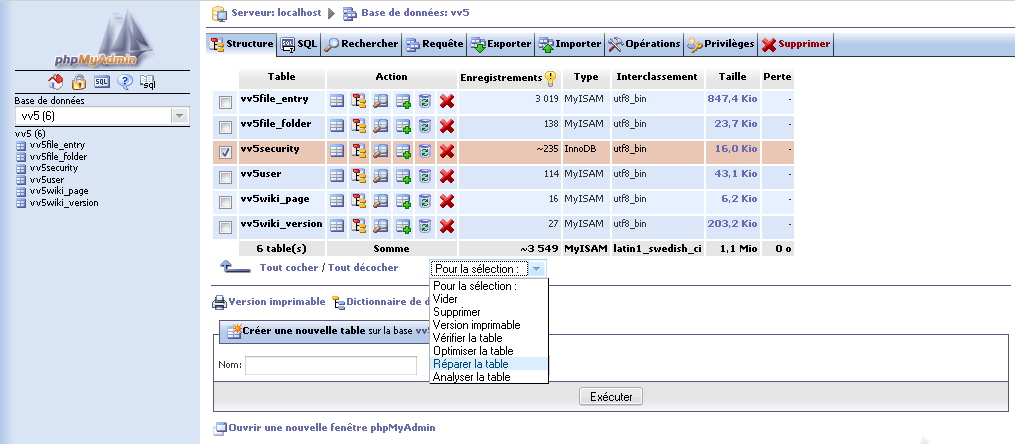This screenshot has height=444, width=1015.
Task: Open the SQL query window icon
Action: [x=101, y=82]
